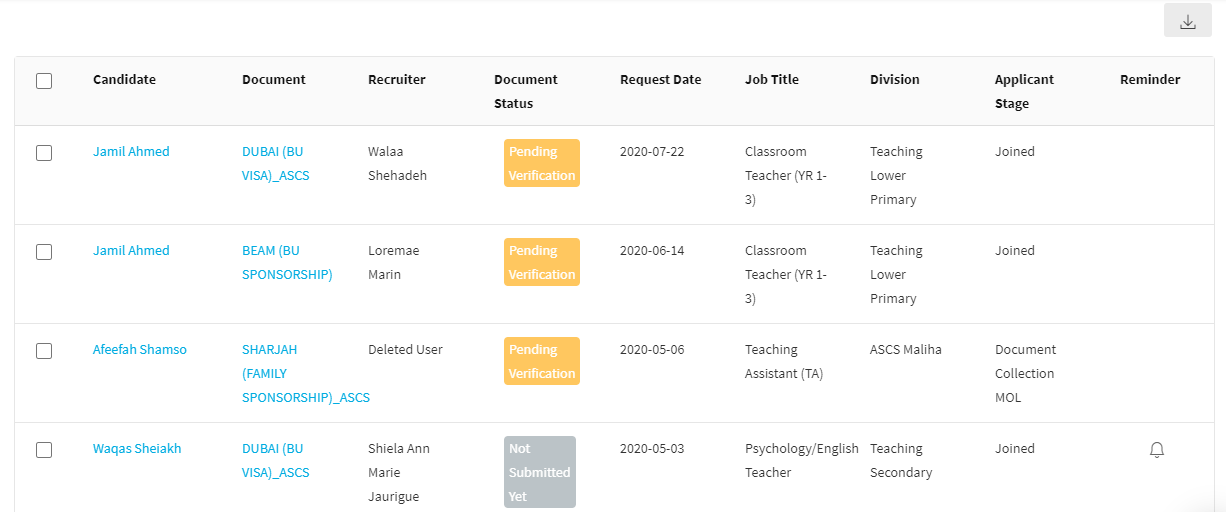The width and height of the screenshot is (1226, 512).
Task: Click the Job Title column header
Action: (x=771, y=80)
